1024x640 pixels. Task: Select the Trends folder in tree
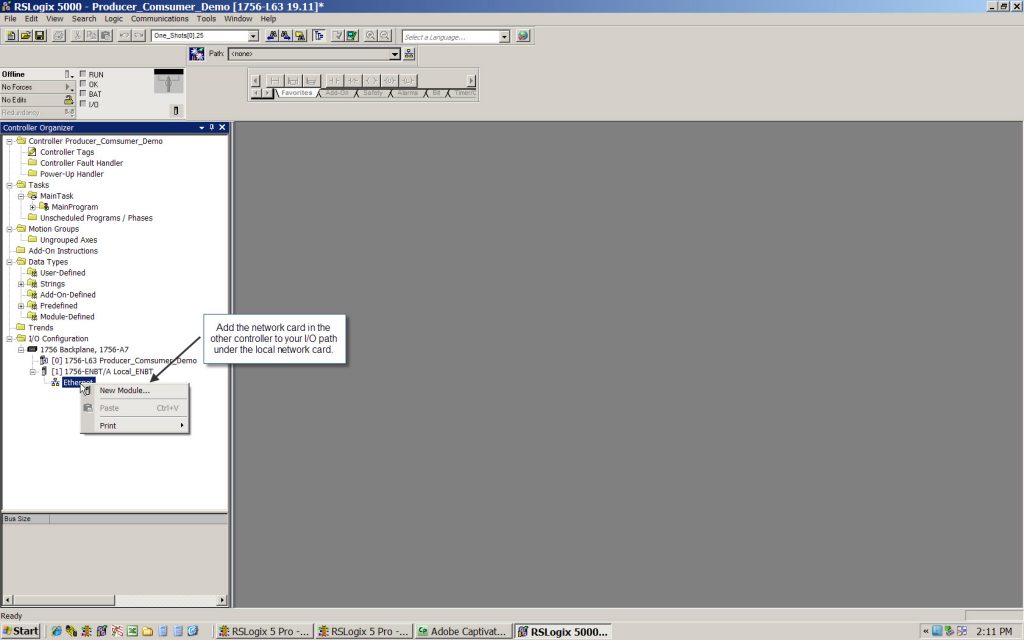click(x=40, y=328)
